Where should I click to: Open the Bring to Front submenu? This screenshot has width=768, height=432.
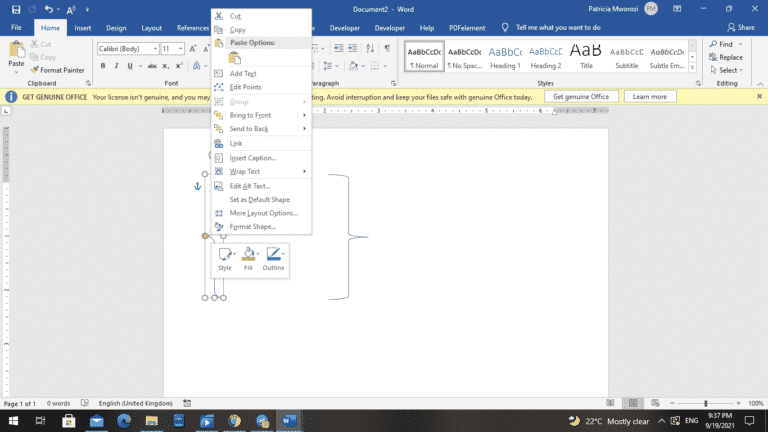[261, 115]
